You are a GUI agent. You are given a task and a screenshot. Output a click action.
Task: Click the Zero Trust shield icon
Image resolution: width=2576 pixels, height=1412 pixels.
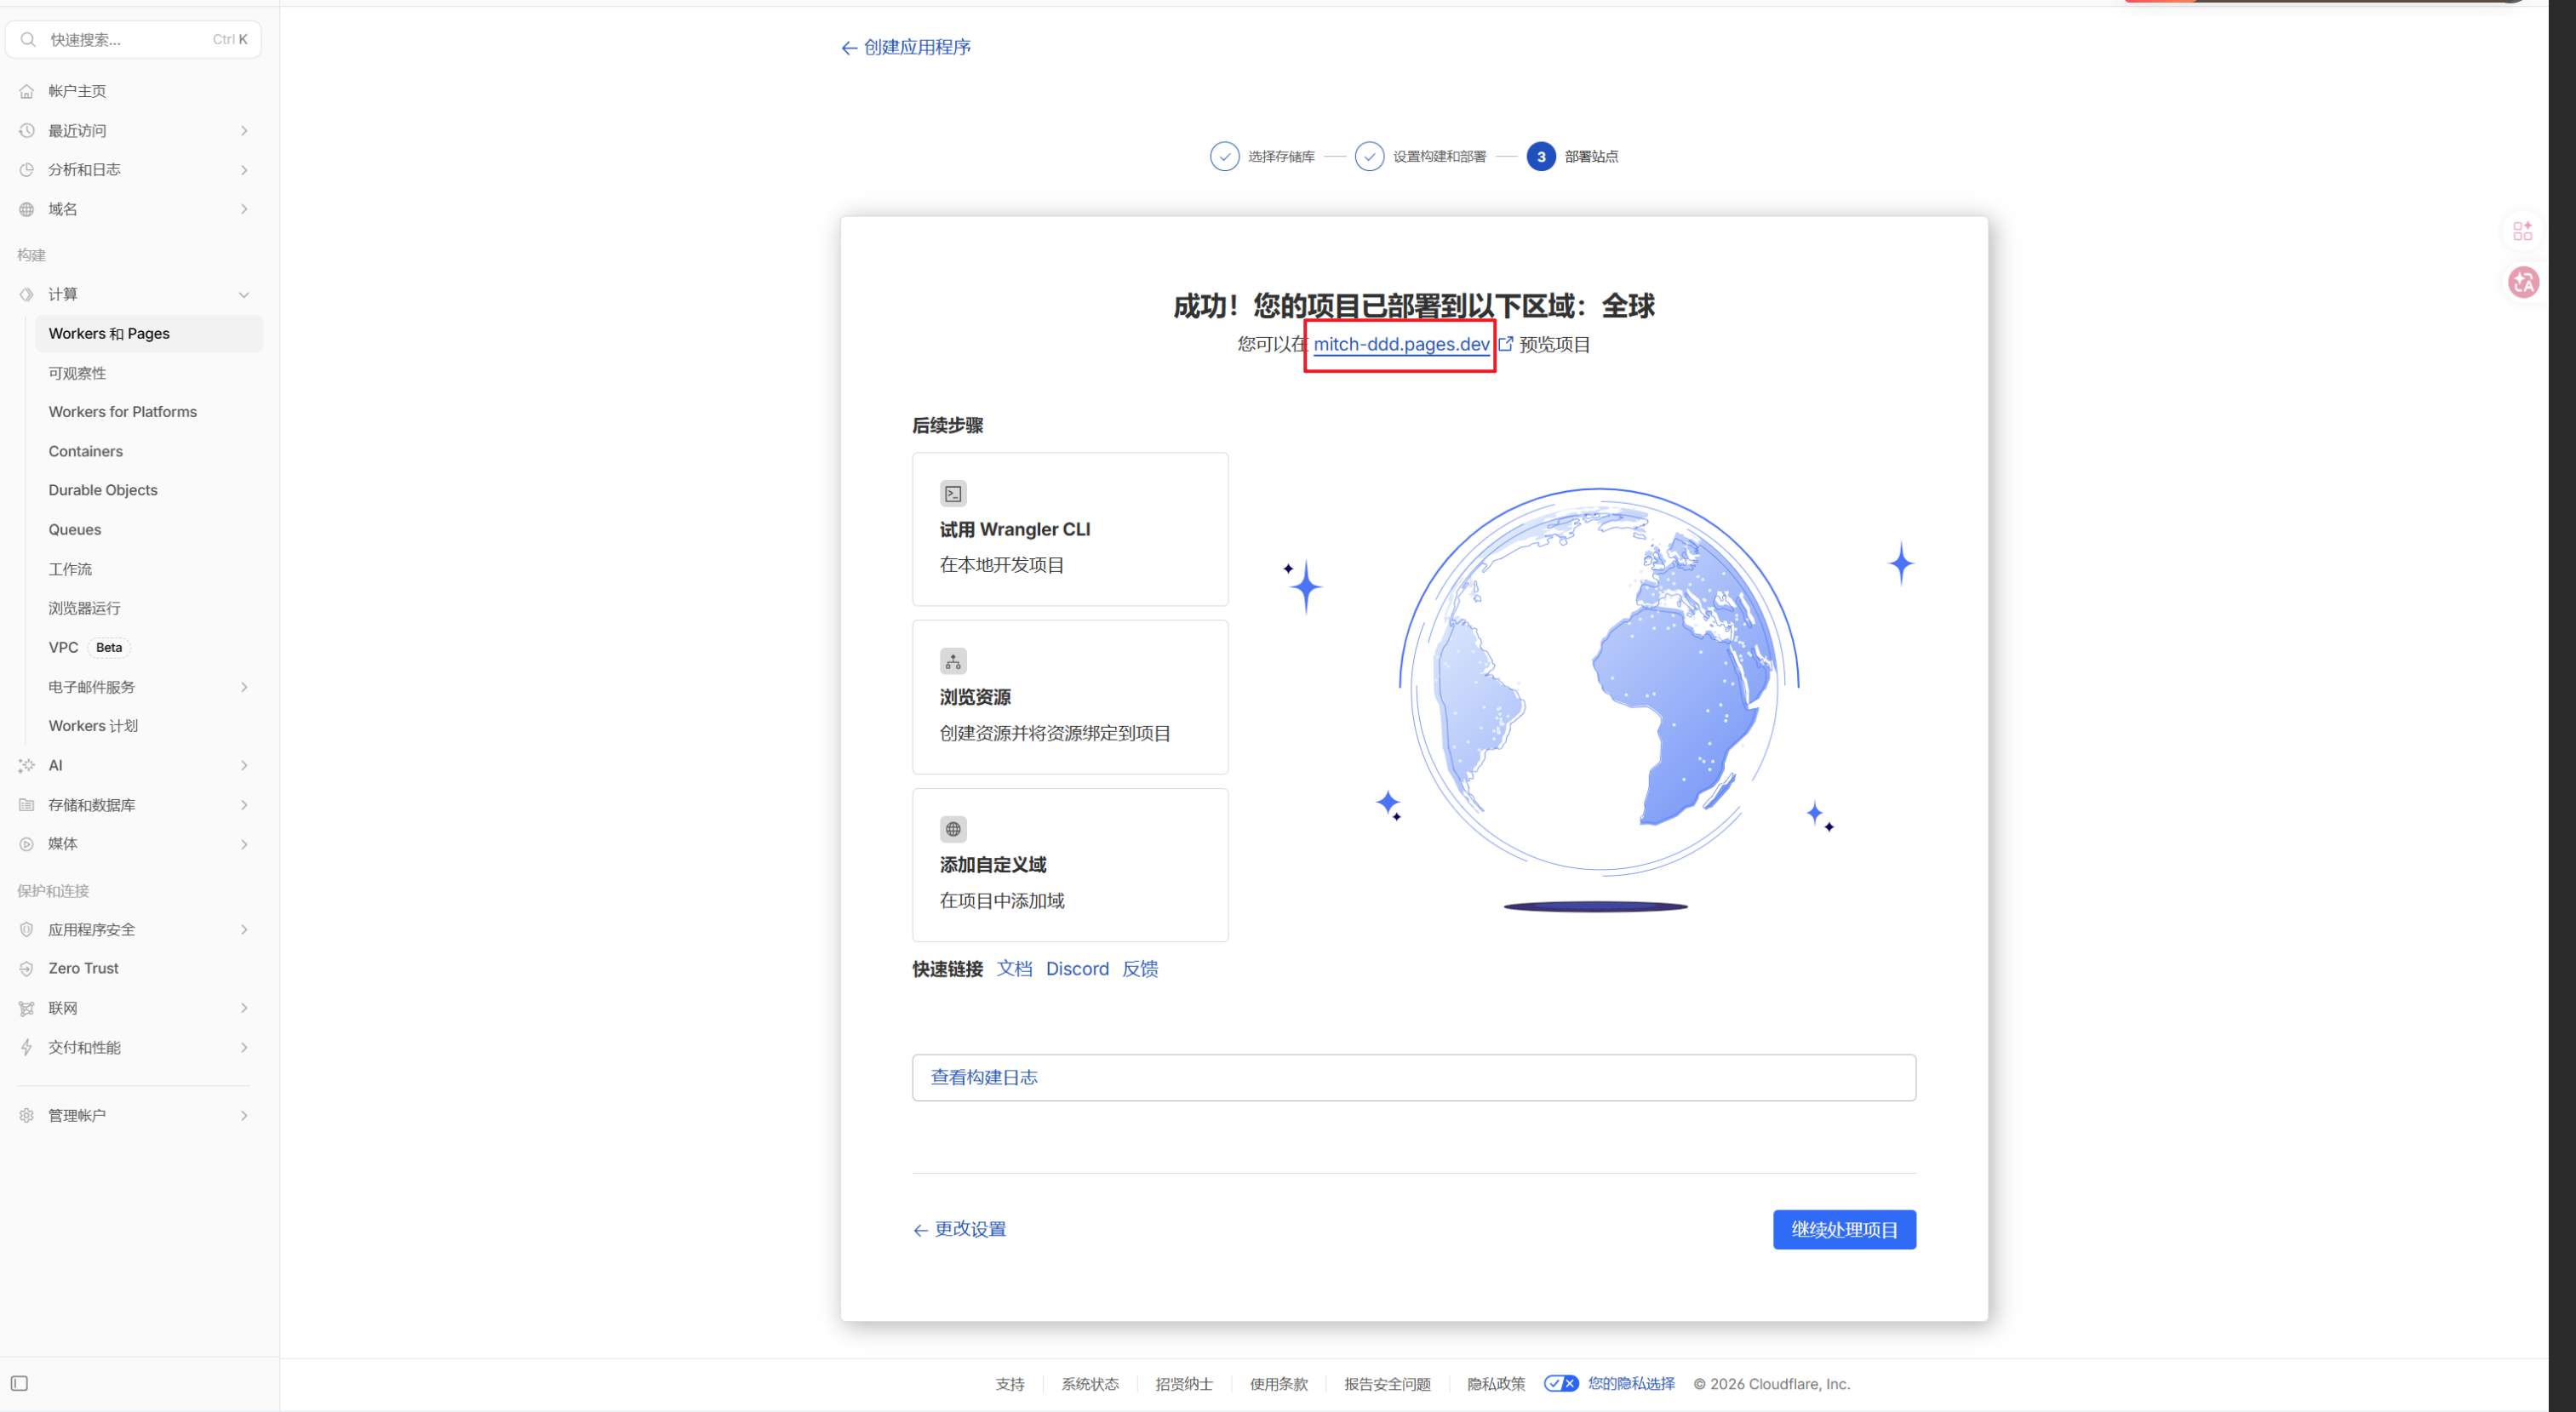[27, 969]
